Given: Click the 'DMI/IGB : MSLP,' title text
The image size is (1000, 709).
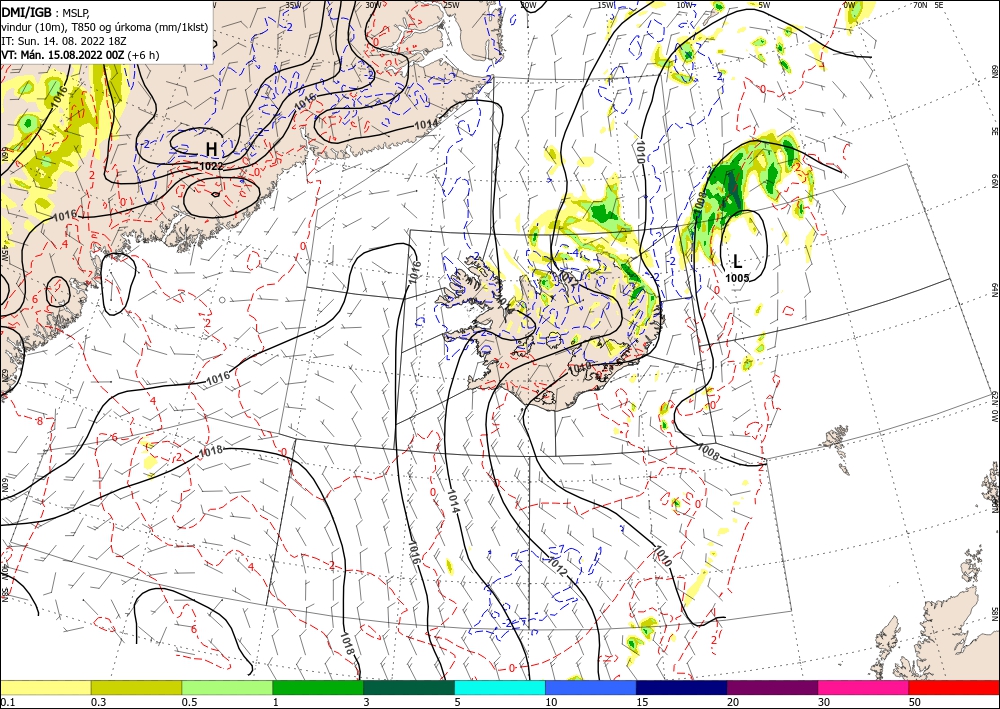Looking at the screenshot, I should [x=46, y=11].
